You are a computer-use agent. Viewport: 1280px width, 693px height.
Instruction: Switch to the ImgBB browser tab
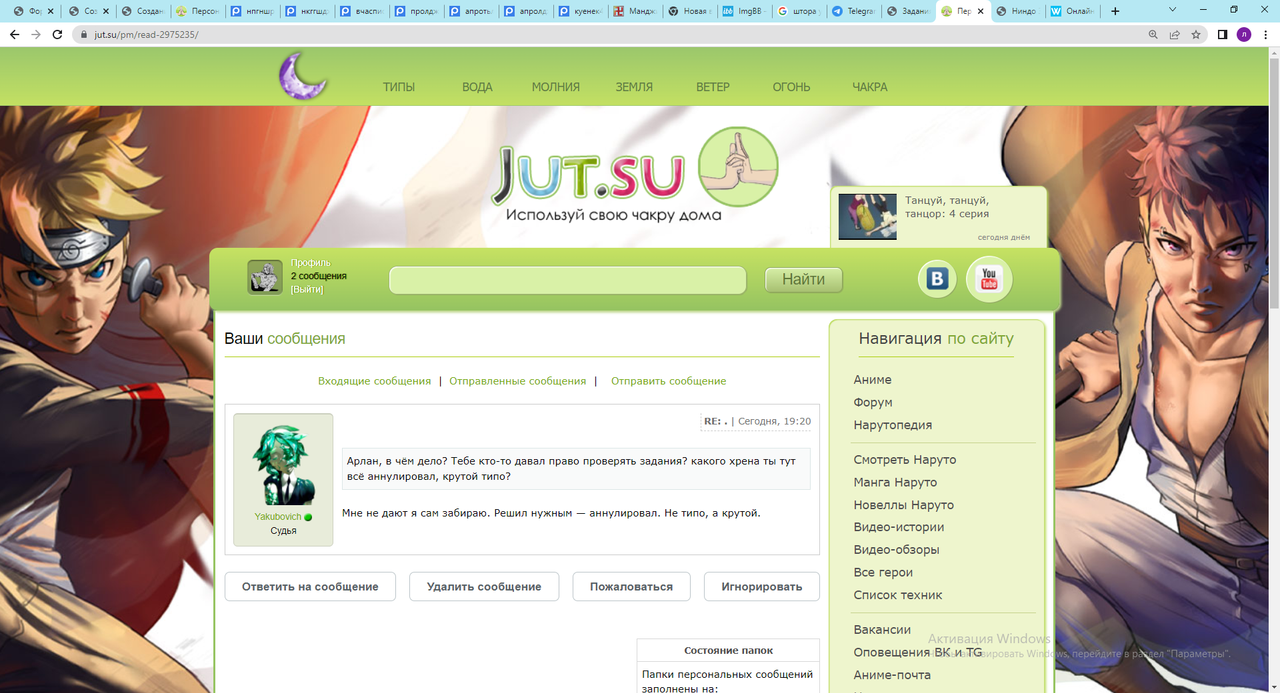tap(744, 11)
